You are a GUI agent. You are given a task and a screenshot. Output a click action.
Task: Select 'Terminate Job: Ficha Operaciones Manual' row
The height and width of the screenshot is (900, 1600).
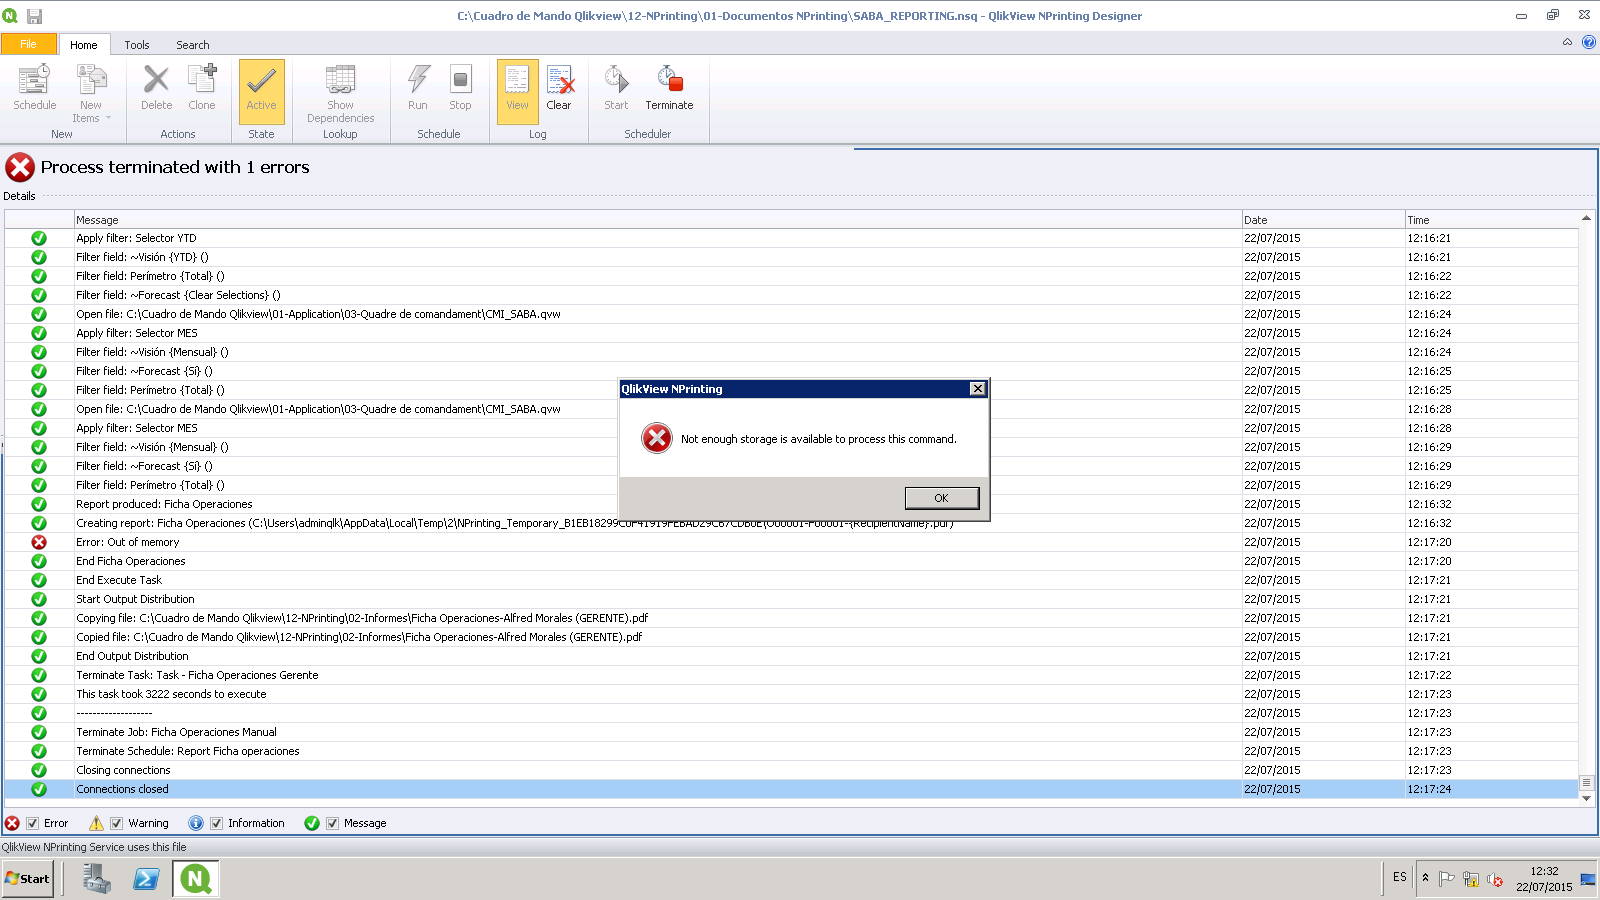click(791, 732)
